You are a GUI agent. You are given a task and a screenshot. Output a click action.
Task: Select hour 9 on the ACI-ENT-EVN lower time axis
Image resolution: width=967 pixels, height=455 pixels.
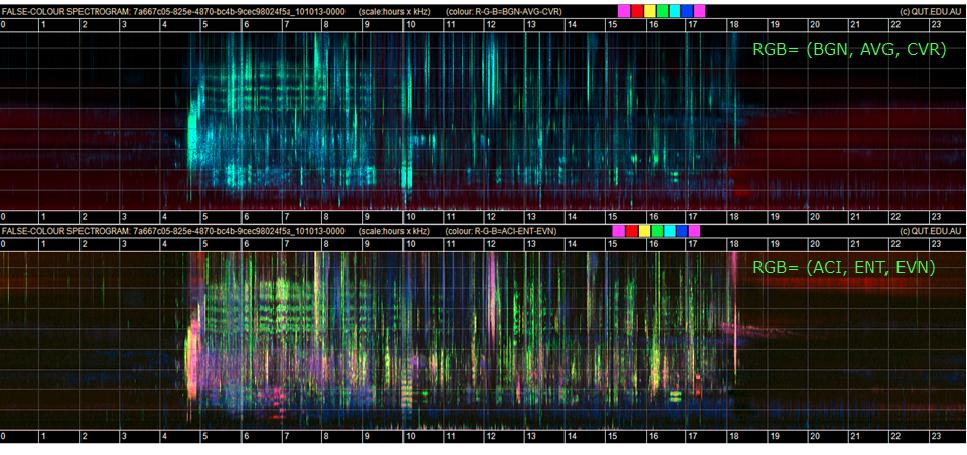point(368,436)
